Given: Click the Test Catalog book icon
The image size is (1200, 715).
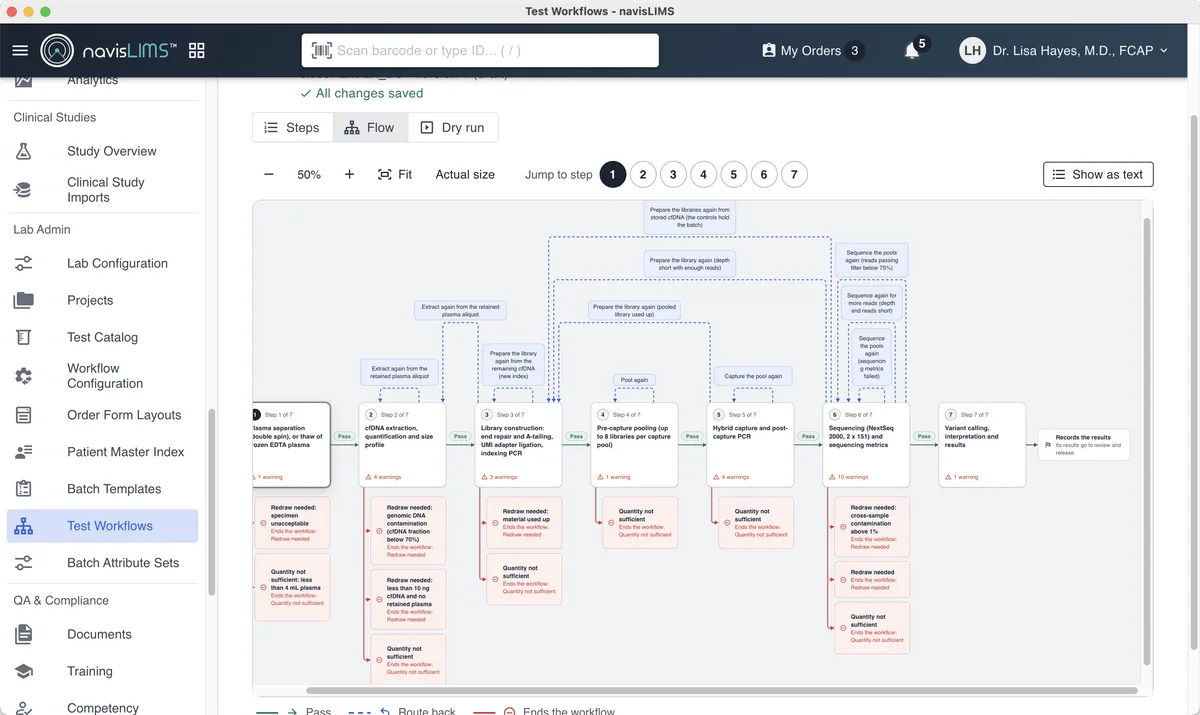Looking at the screenshot, I should click(24, 337).
